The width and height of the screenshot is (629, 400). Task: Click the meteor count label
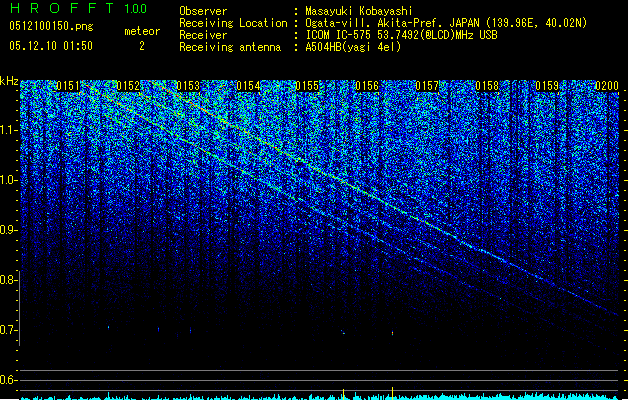(142, 31)
